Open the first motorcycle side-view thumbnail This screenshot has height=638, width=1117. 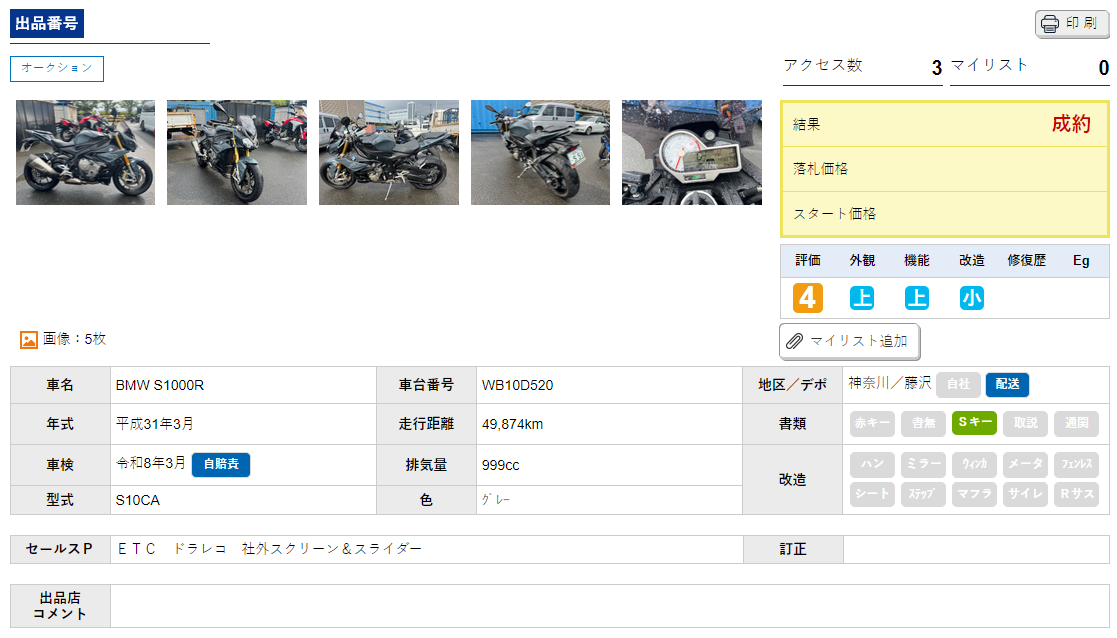(85, 152)
